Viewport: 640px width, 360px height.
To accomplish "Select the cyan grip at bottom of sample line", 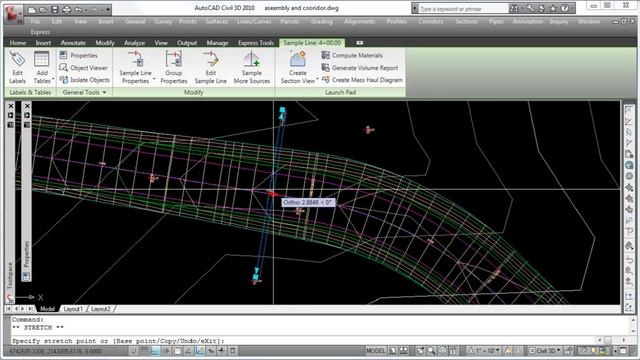I will 256,277.
